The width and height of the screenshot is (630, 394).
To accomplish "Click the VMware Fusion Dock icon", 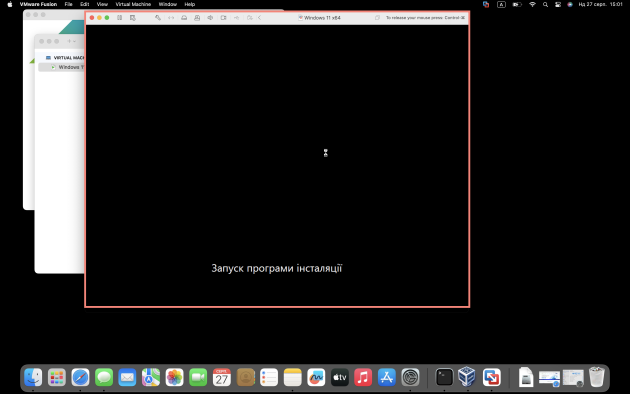I will tap(491, 377).
